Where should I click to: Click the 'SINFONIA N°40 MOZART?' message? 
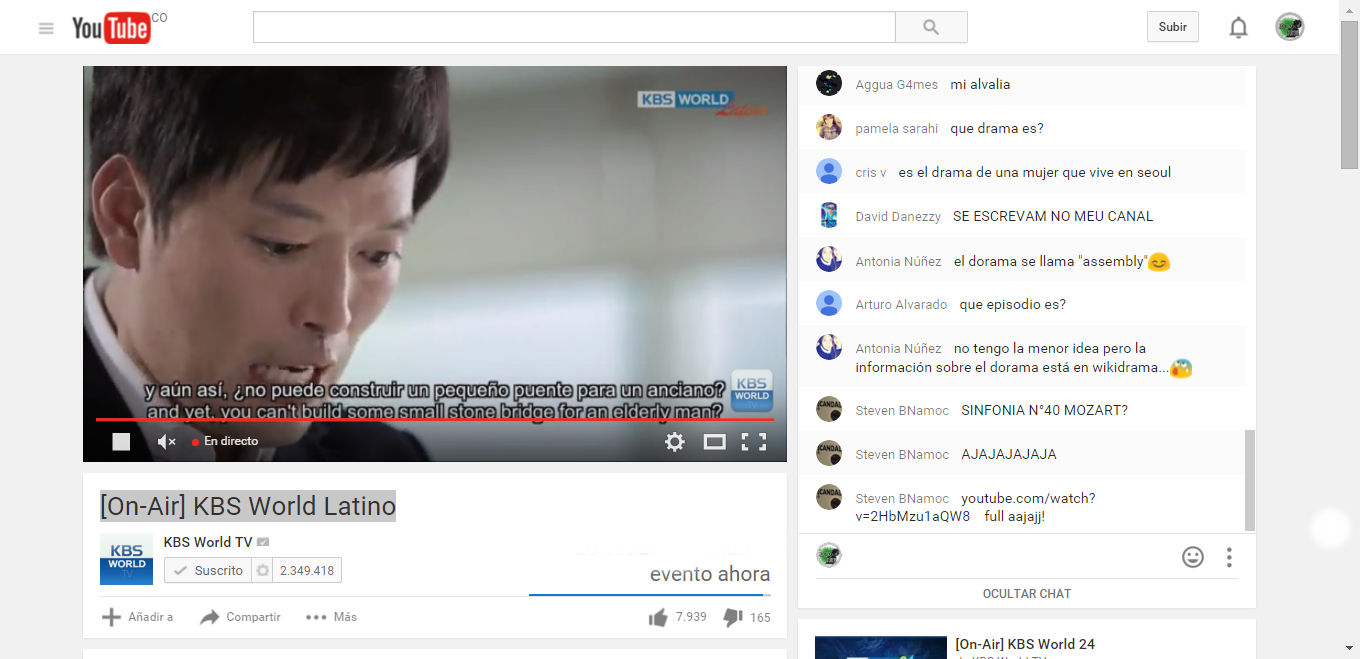click(x=1044, y=410)
